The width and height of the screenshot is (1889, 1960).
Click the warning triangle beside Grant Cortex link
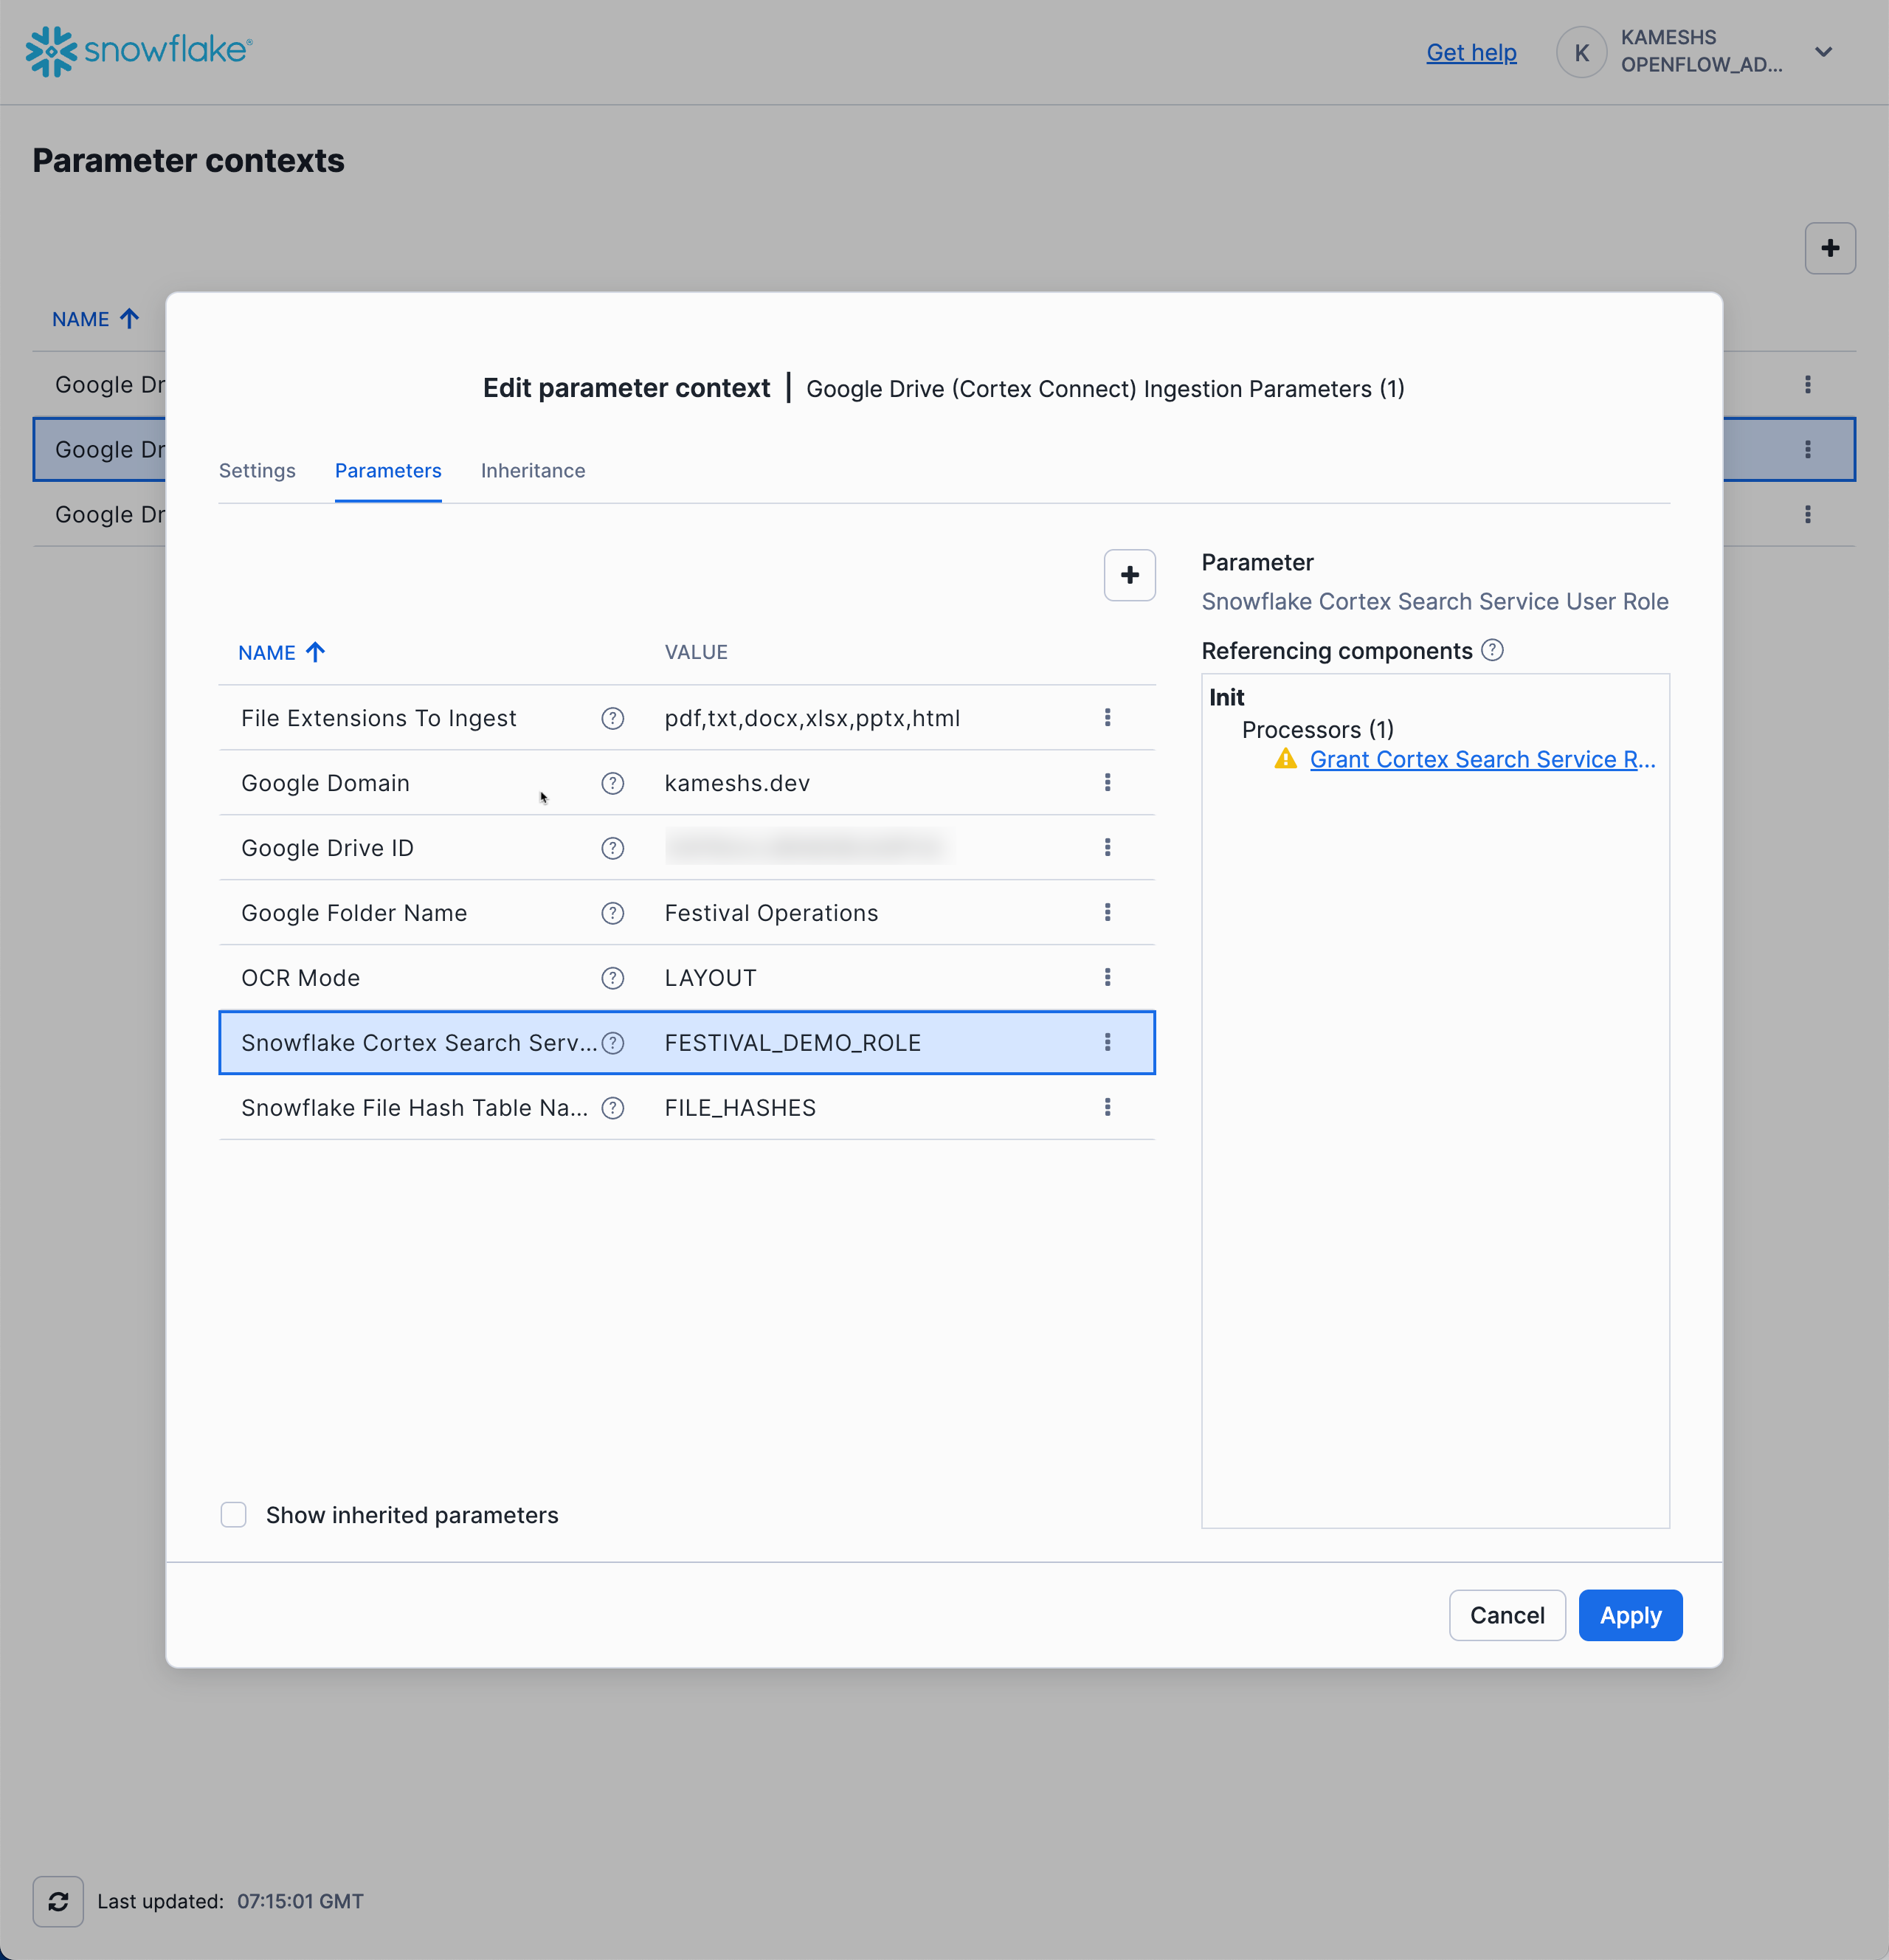(1285, 759)
